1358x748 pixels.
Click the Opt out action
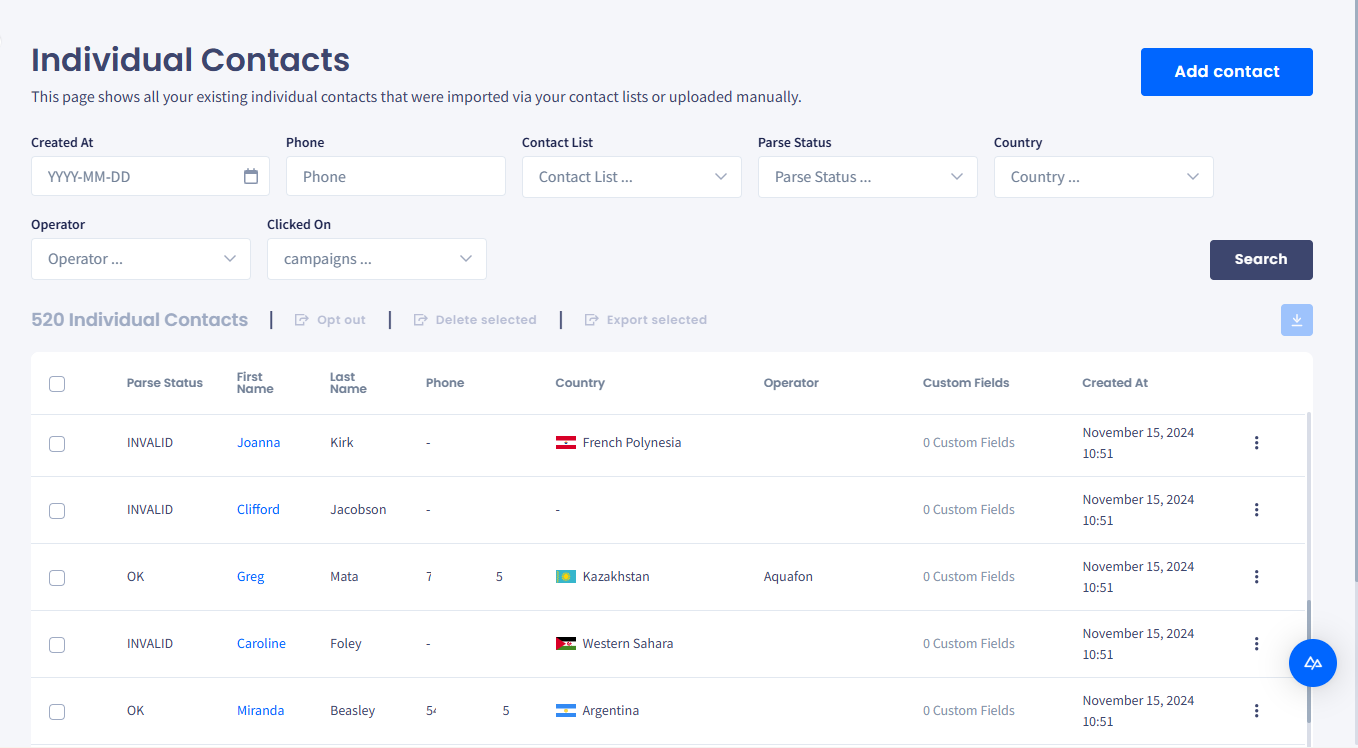(x=330, y=320)
